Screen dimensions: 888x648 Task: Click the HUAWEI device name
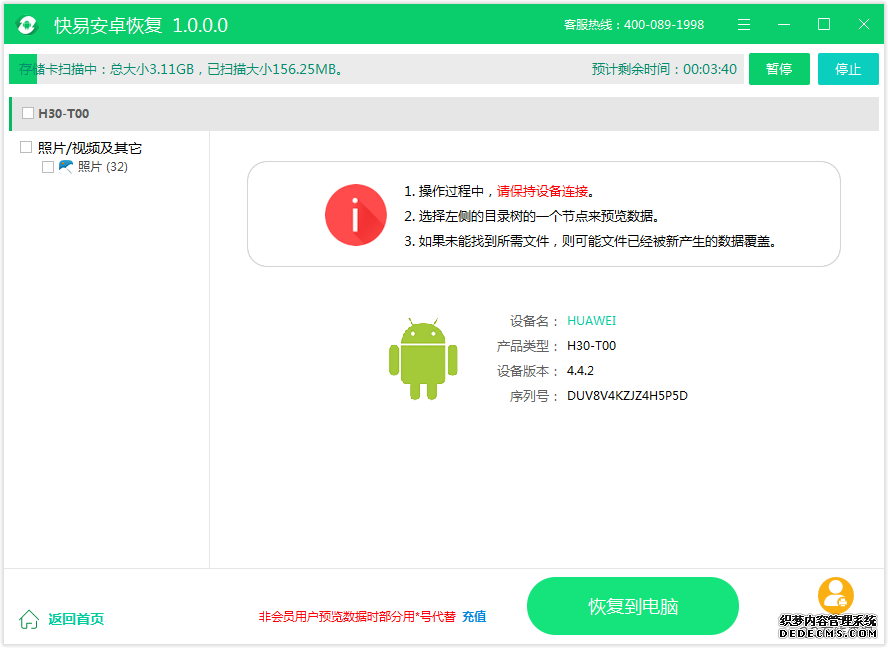591,321
